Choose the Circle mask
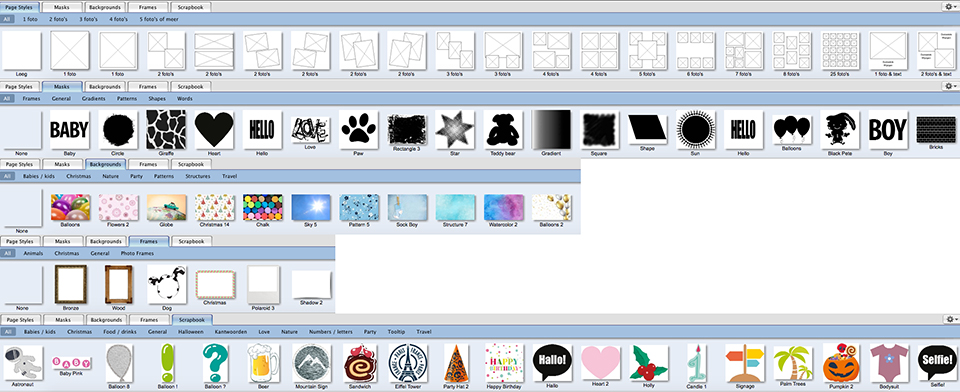 [x=118, y=129]
